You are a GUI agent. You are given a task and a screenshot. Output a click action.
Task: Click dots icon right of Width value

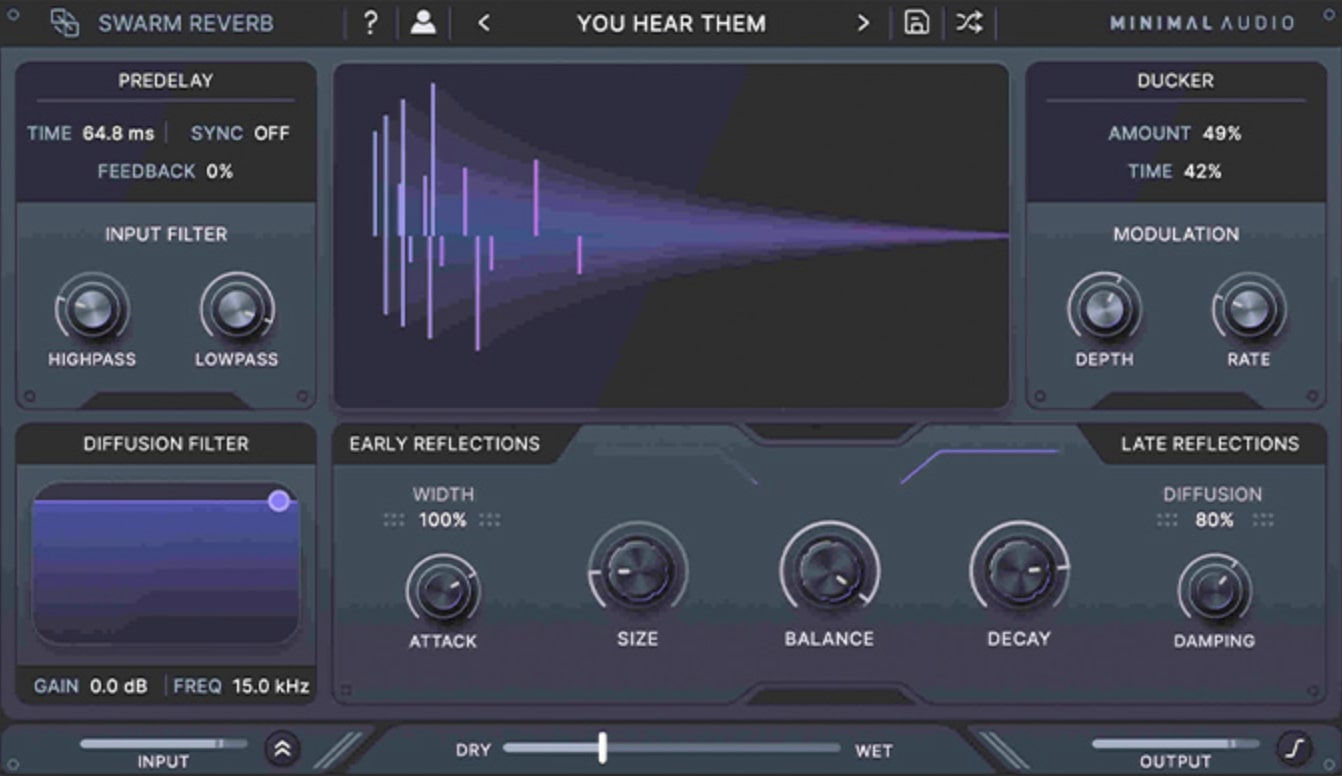(x=490, y=520)
